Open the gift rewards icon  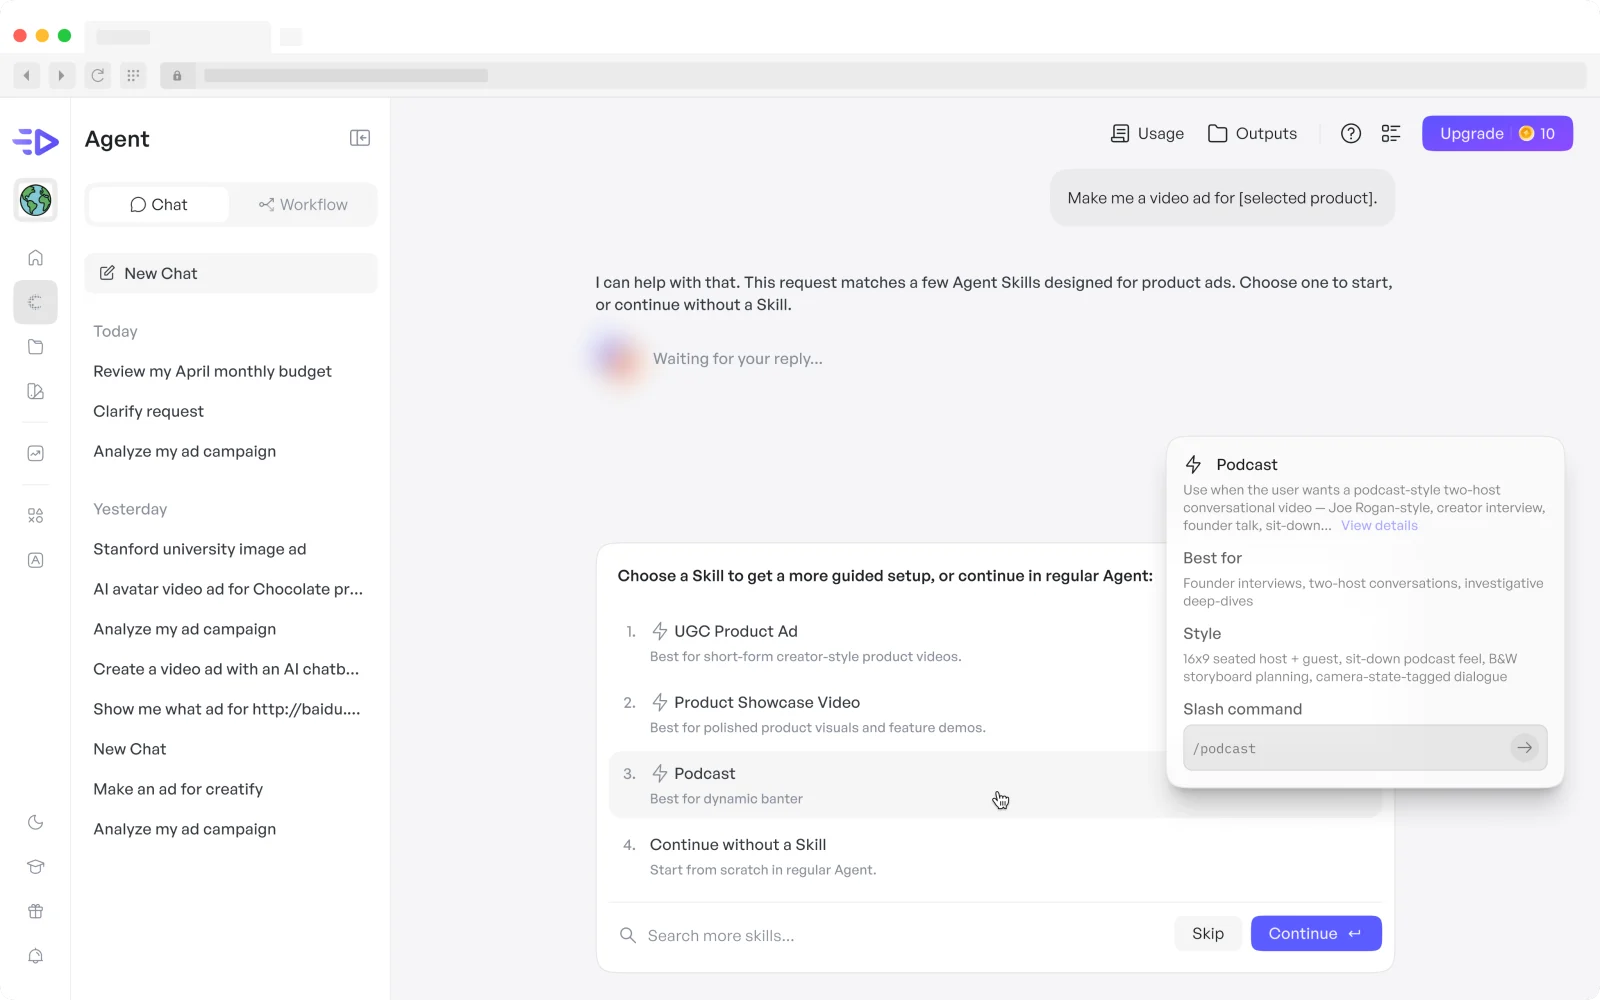pos(36,911)
